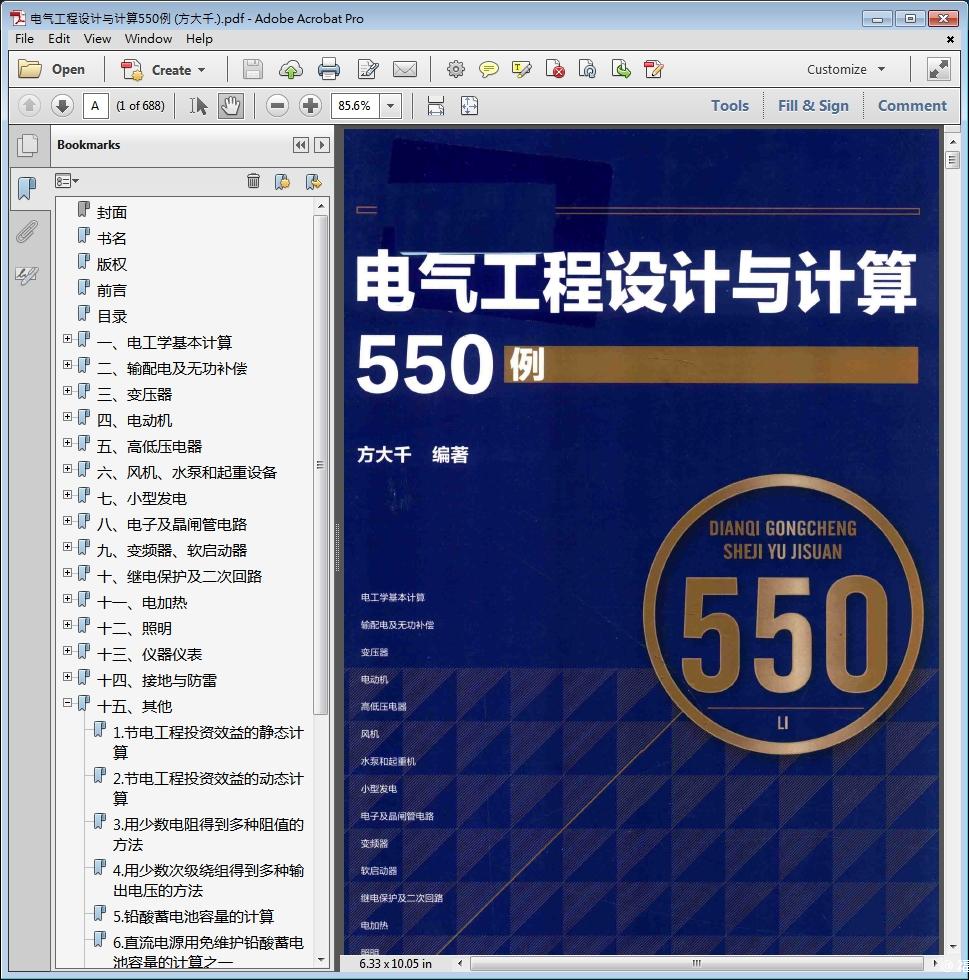Click the Edit text pencil icon

click(368, 69)
